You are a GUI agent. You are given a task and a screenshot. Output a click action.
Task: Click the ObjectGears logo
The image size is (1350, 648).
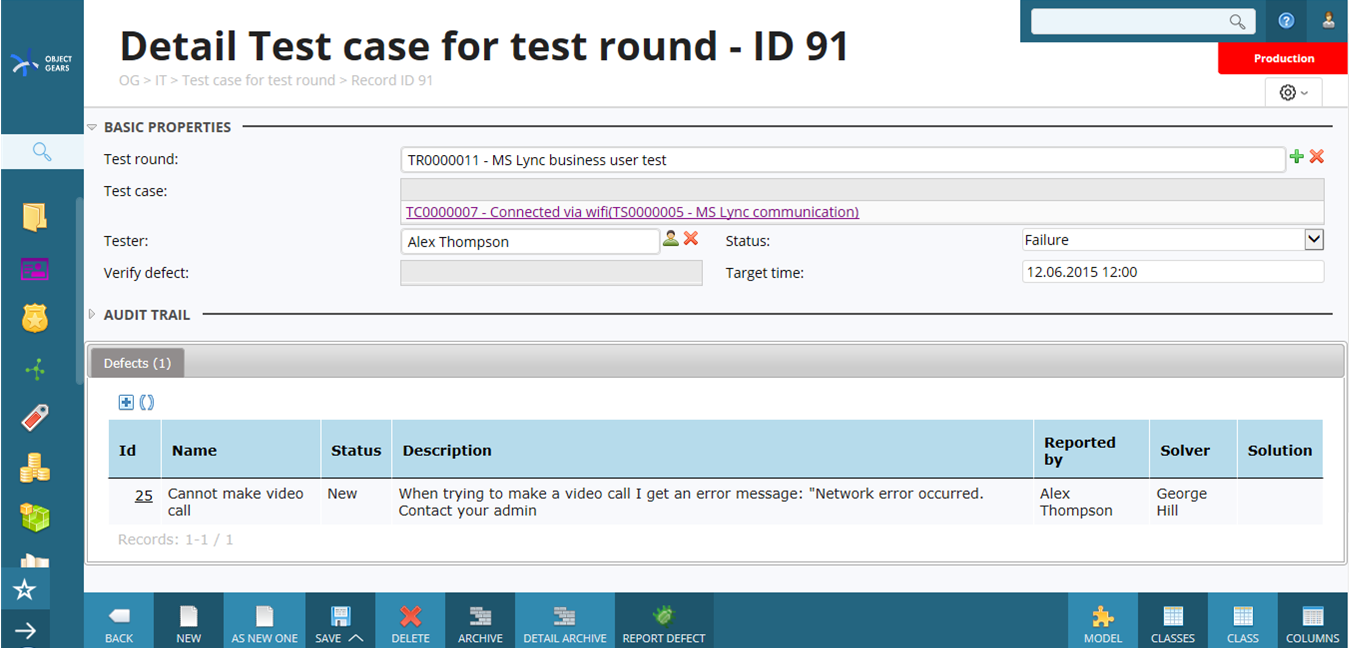(41, 63)
